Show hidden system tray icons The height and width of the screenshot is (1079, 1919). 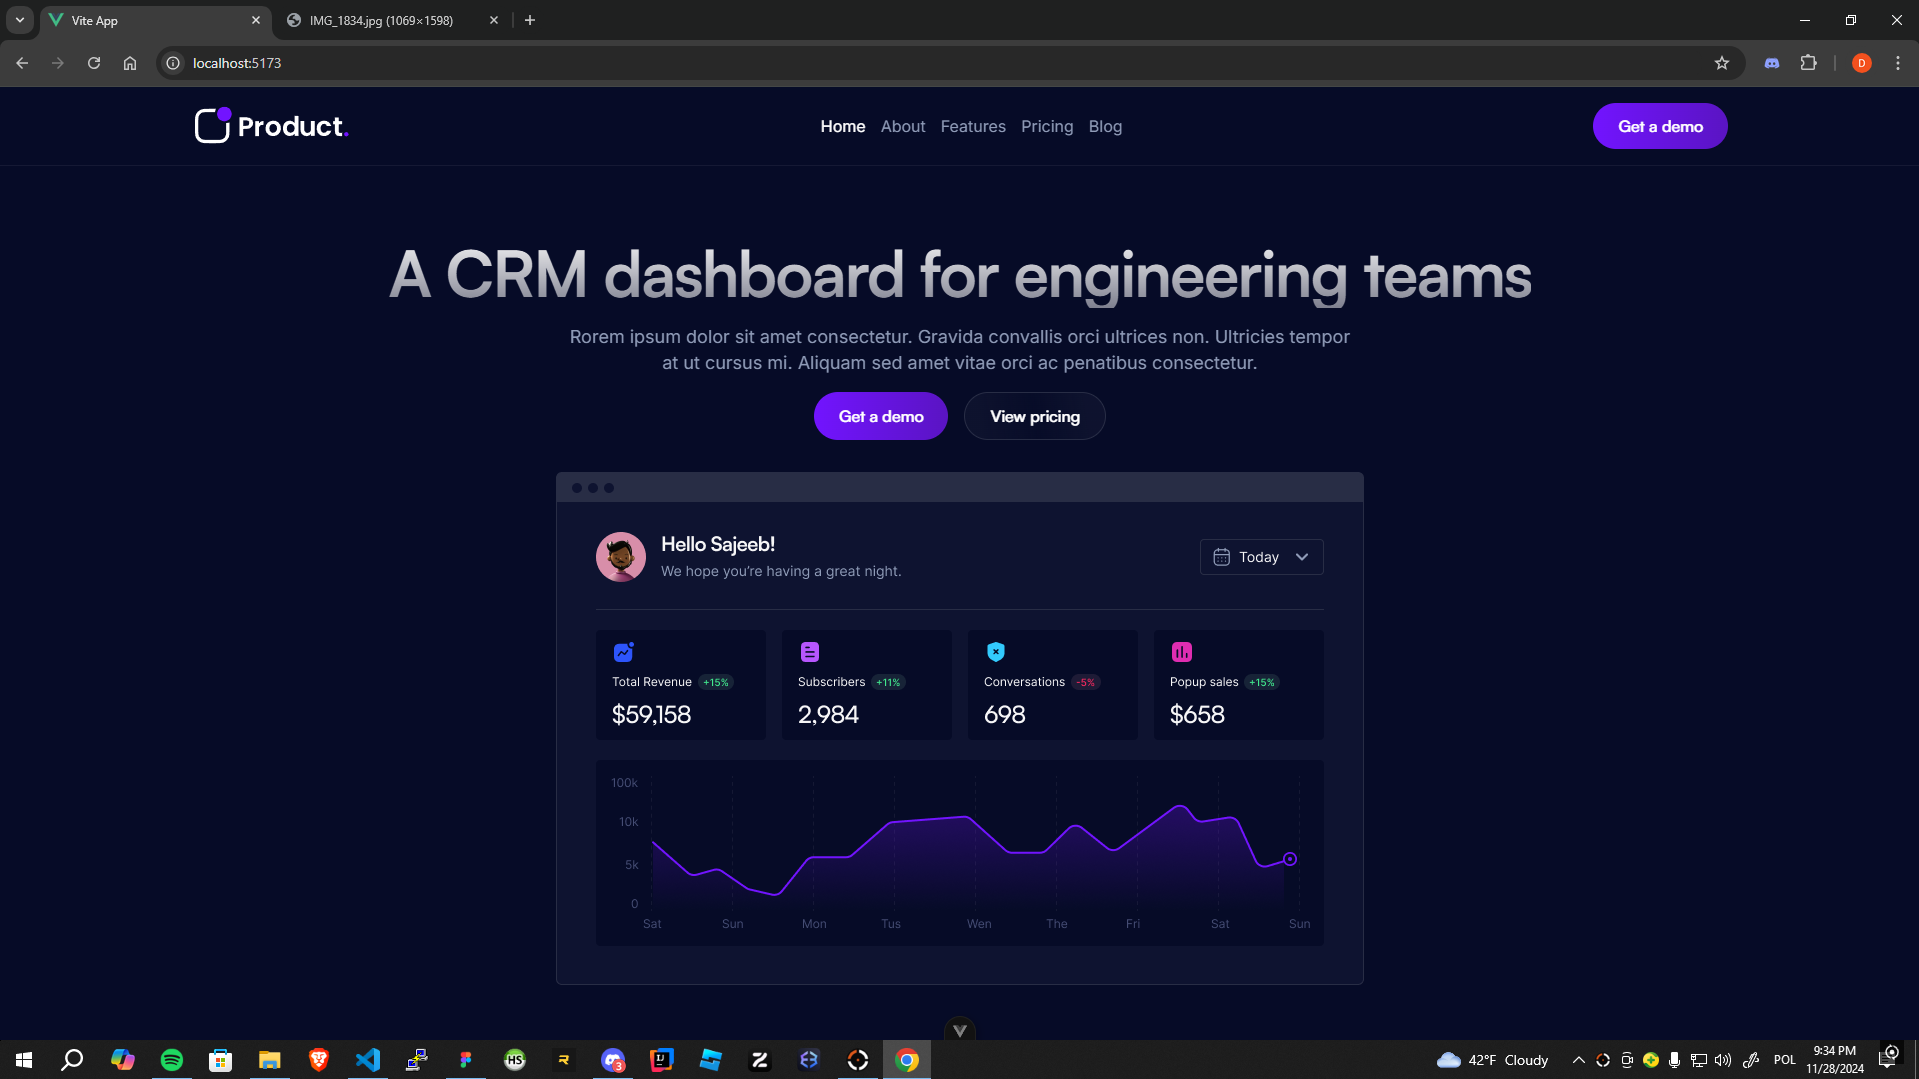1578,1060
